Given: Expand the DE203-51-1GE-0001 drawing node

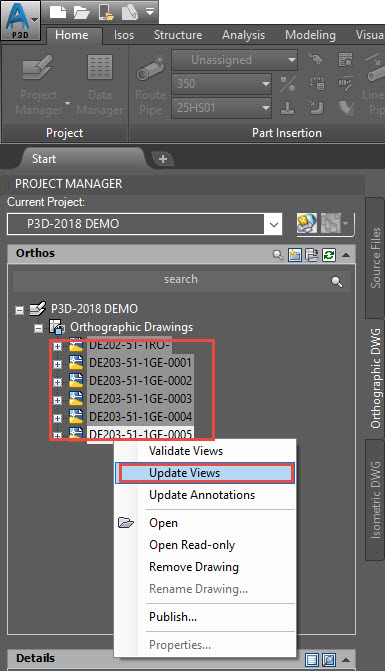Looking at the screenshot, I should 57,364.
